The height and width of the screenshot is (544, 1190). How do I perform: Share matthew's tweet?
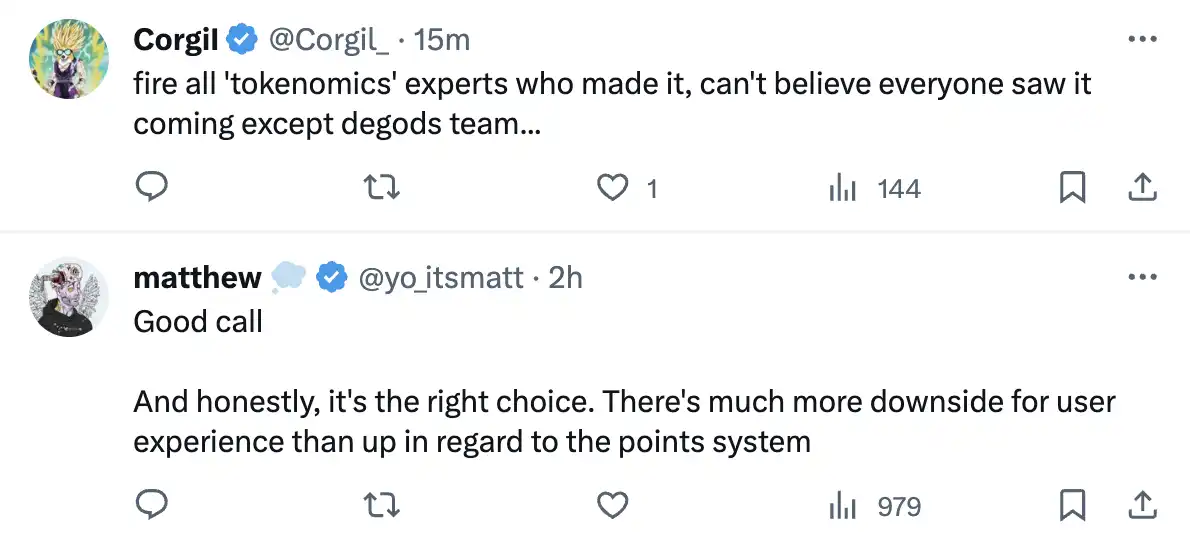click(x=1142, y=506)
